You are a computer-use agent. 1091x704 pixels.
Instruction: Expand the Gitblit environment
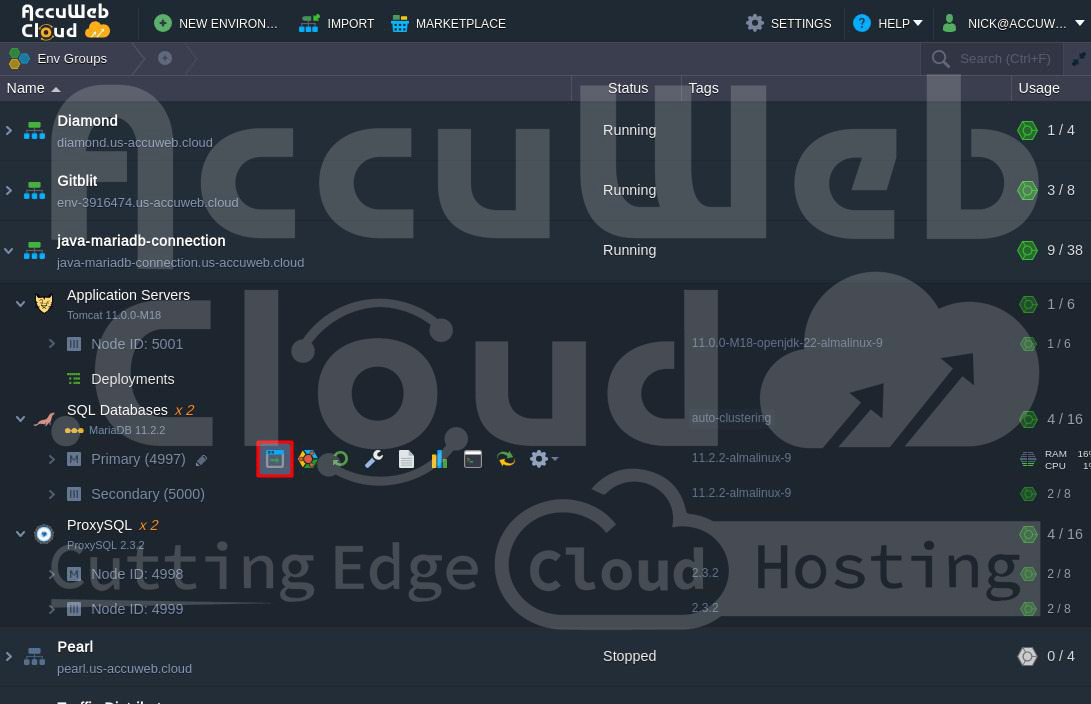(9, 191)
